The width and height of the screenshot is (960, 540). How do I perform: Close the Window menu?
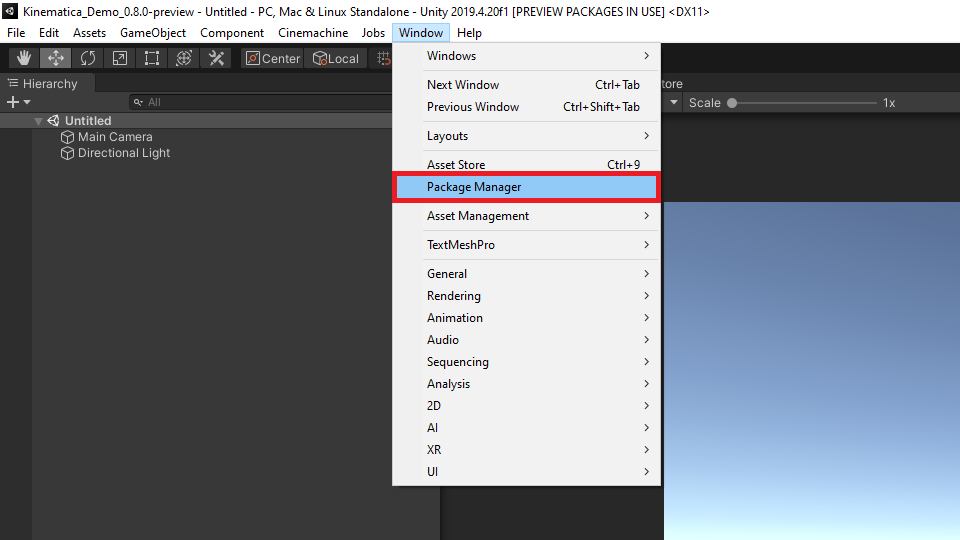(x=421, y=33)
